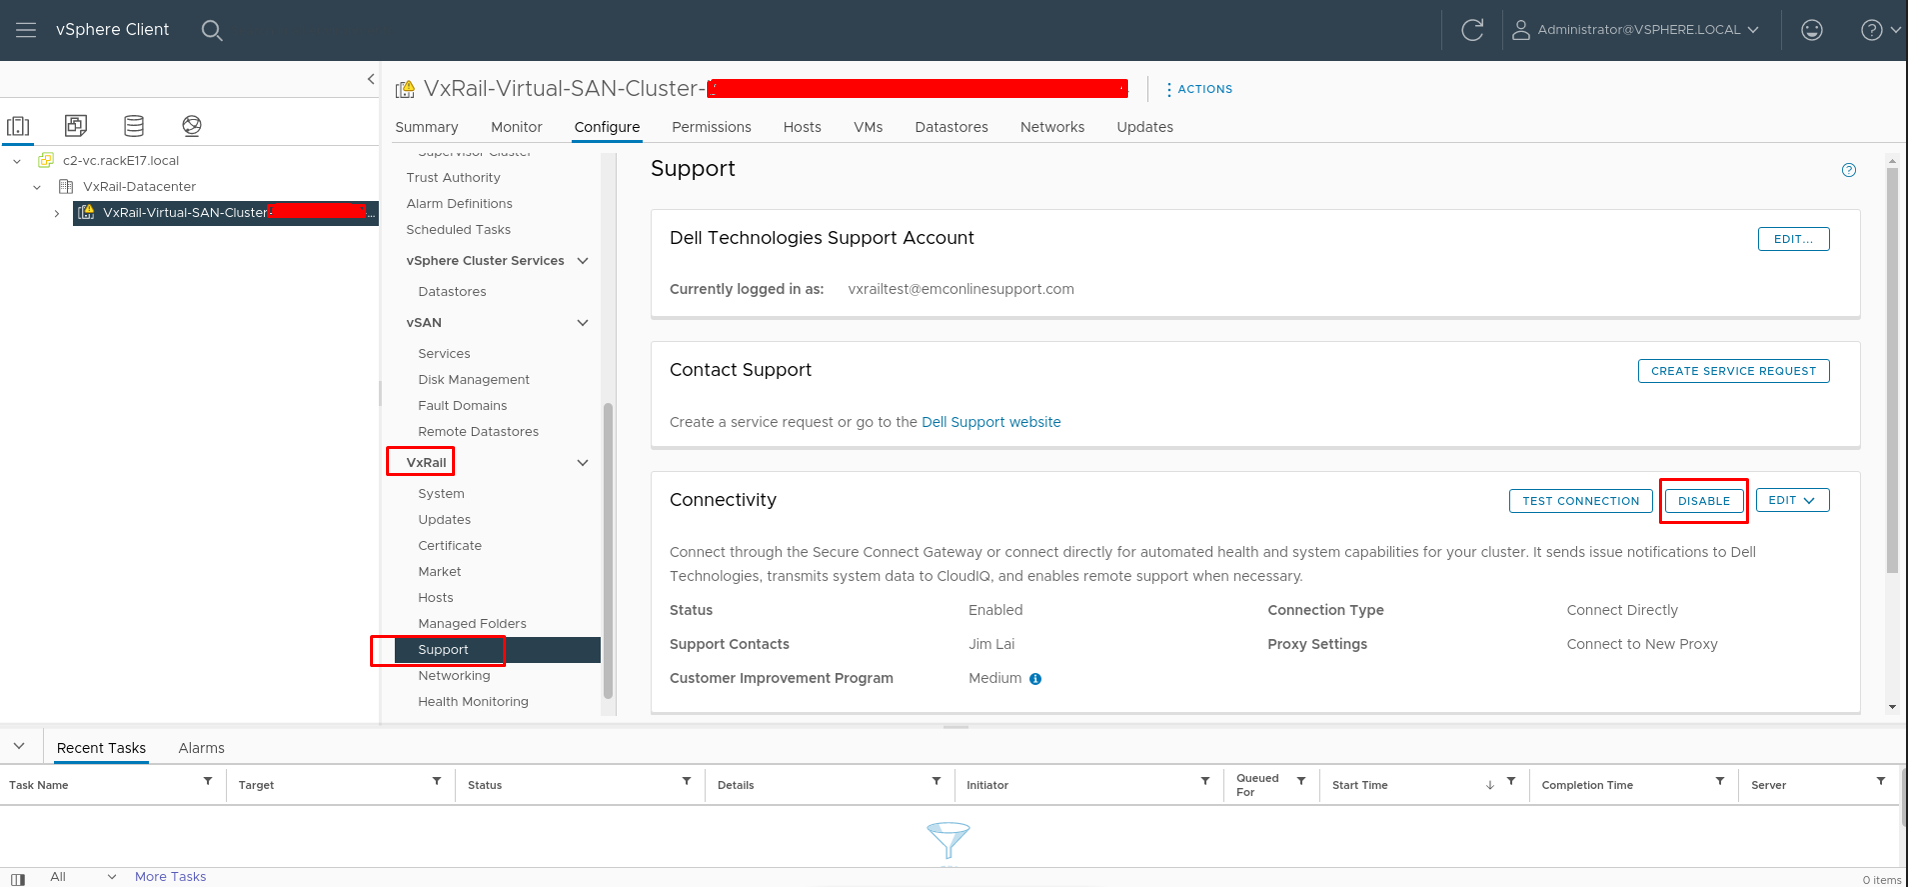Open the More Tasks link
The image size is (1908, 887).
point(171,877)
